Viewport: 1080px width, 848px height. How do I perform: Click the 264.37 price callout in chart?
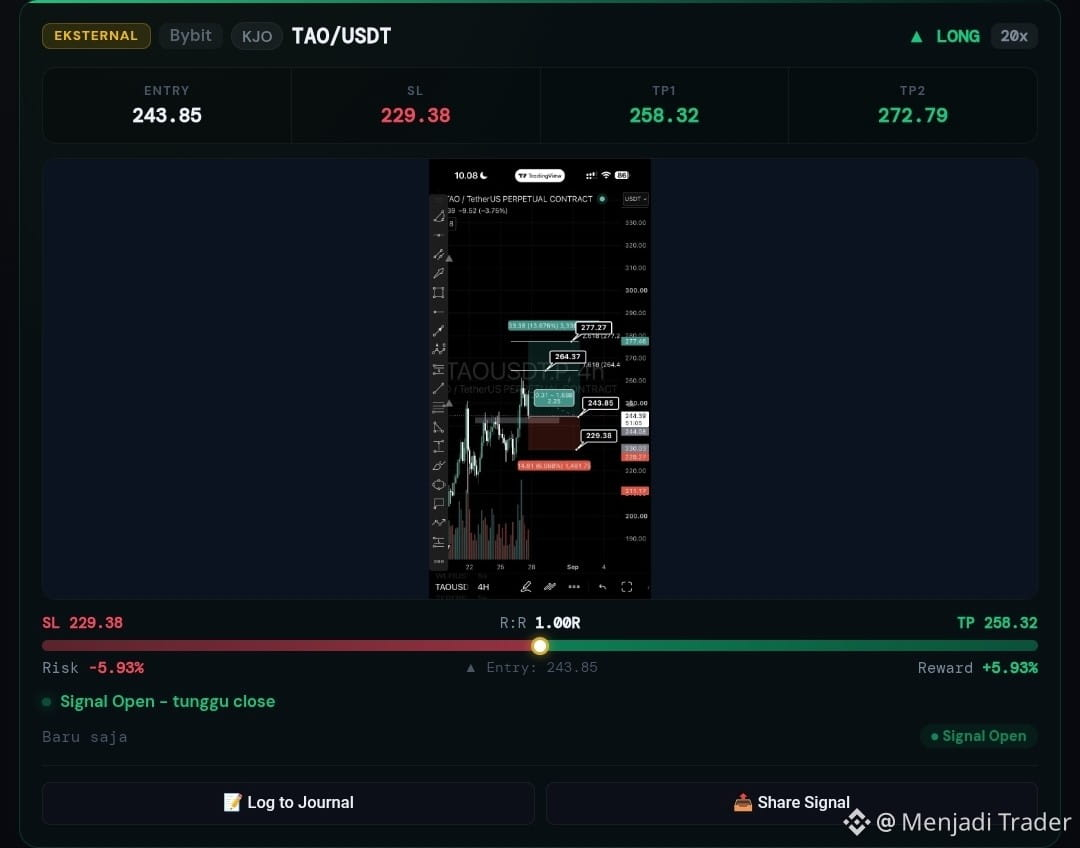click(x=568, y=357)
